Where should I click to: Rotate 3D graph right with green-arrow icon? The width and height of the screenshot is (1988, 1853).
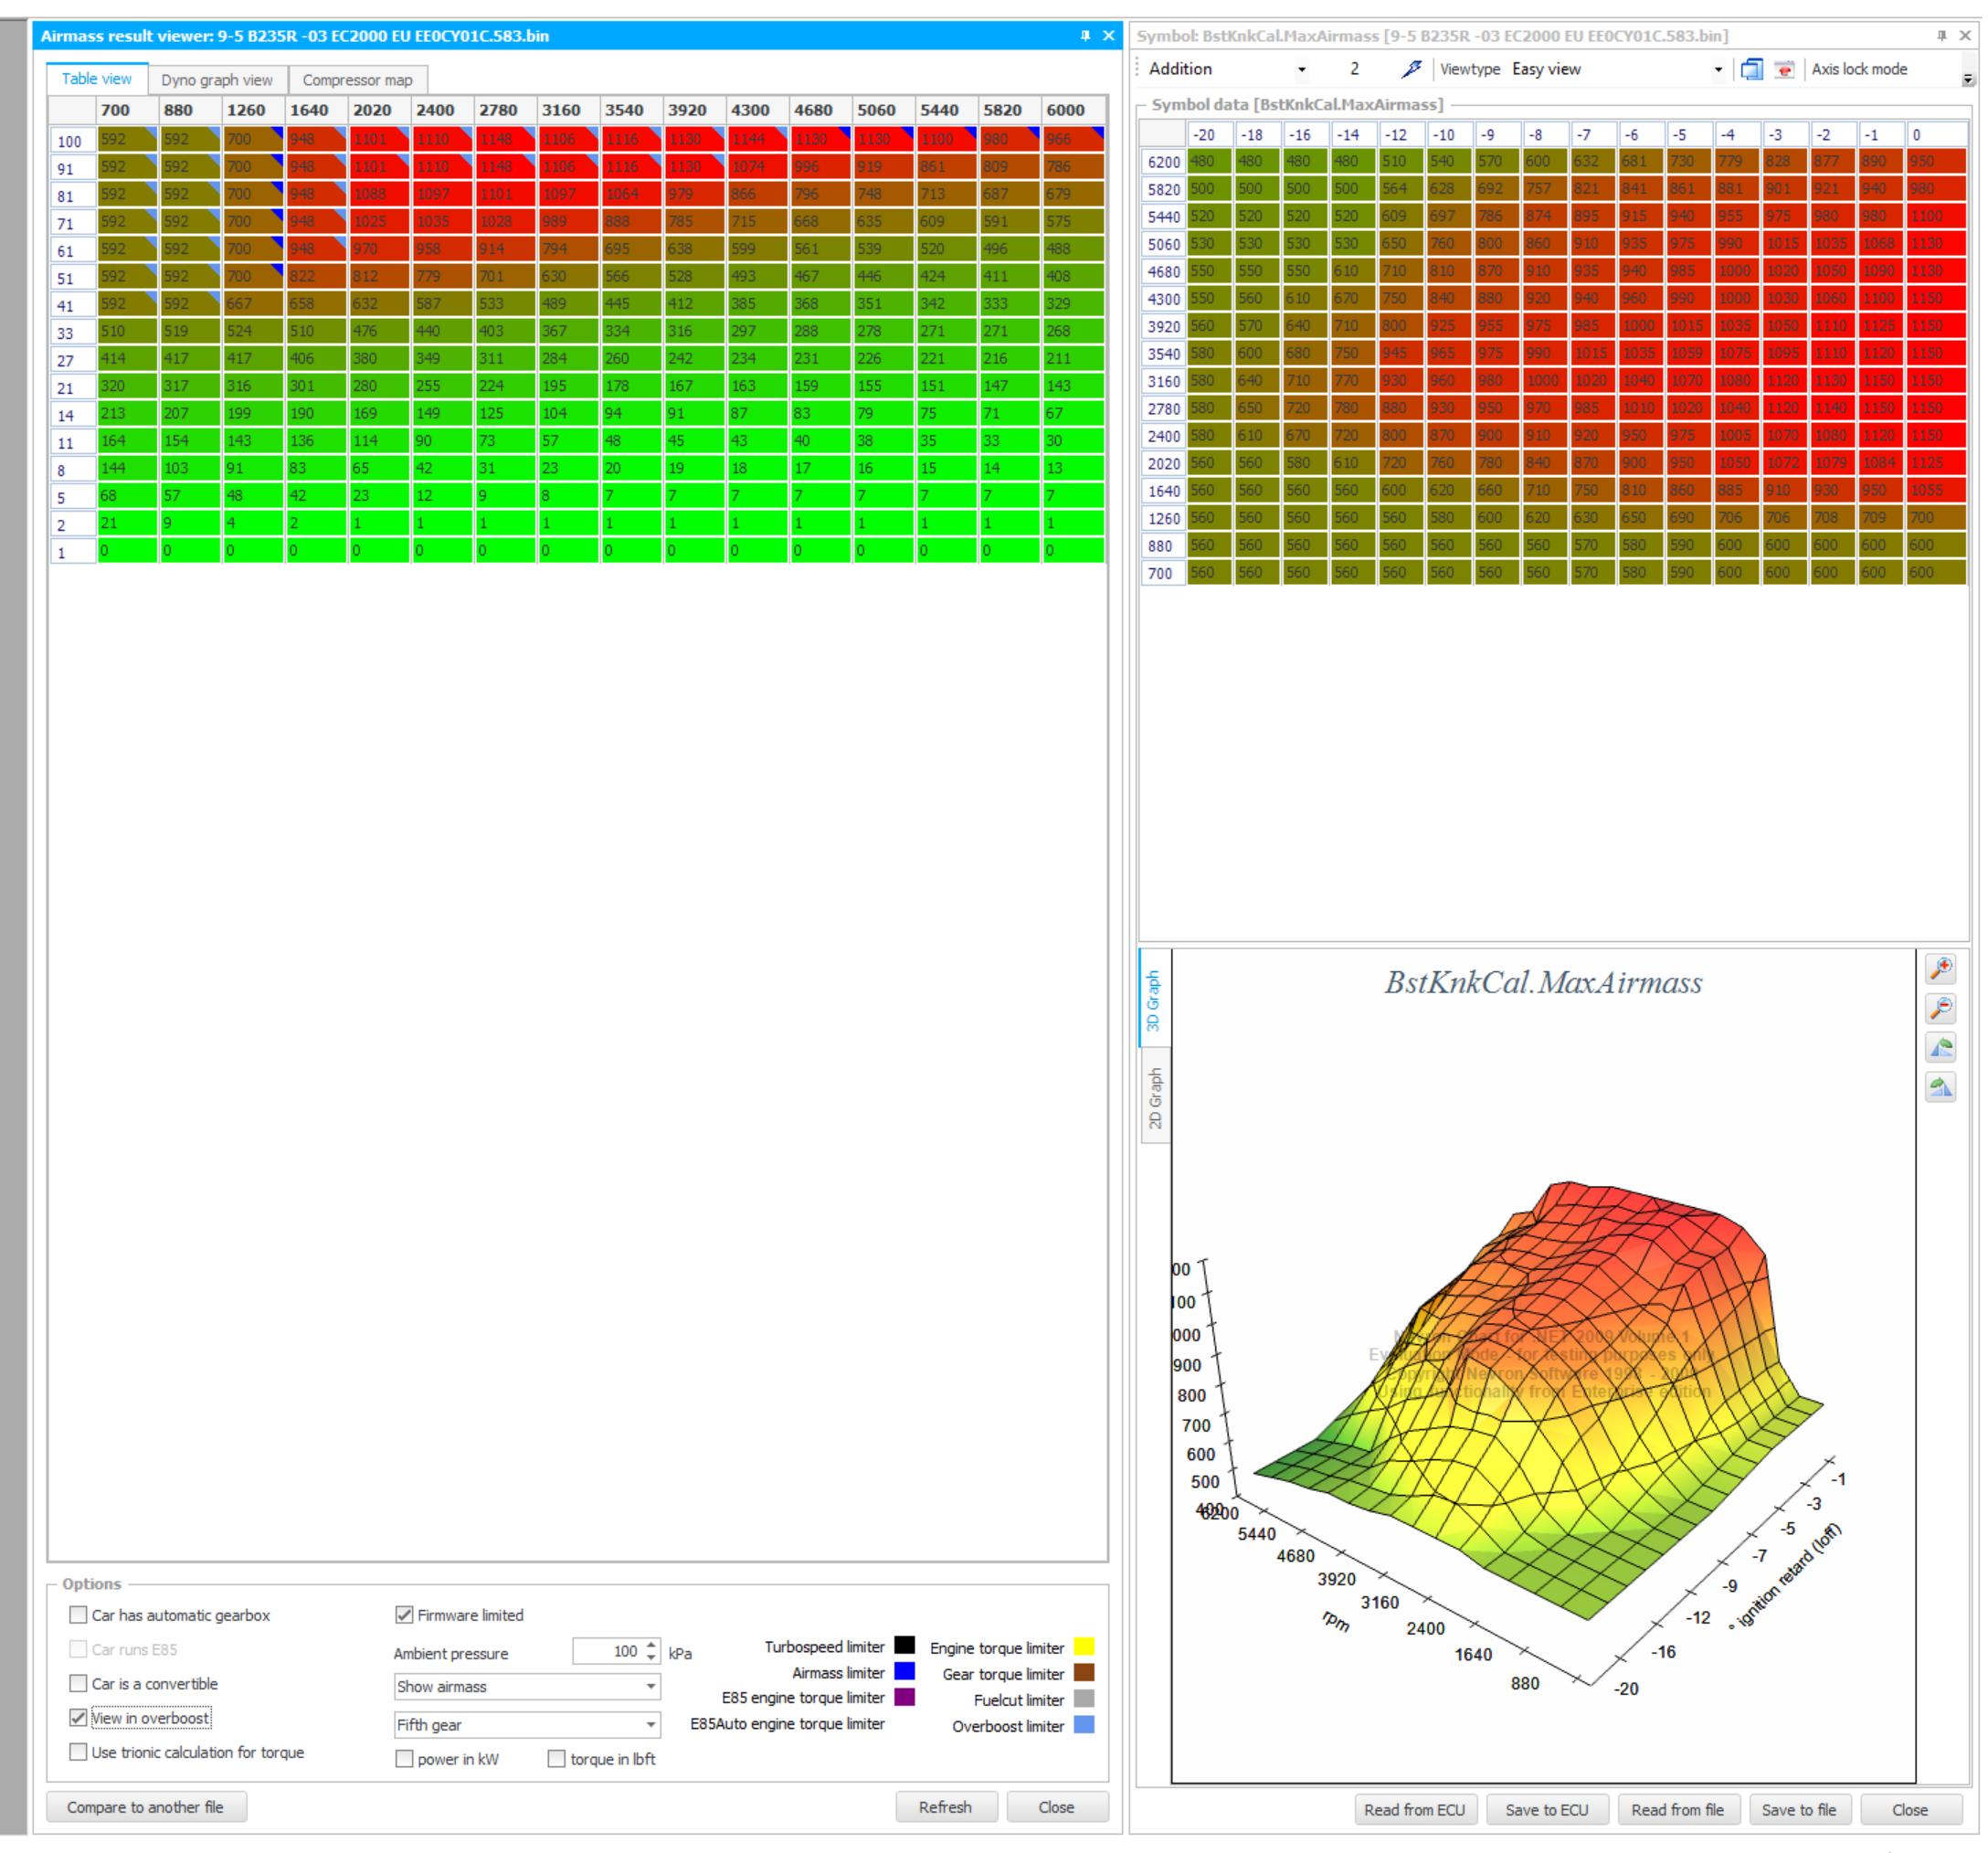pyautogui.click(x=1940, y=1087)
